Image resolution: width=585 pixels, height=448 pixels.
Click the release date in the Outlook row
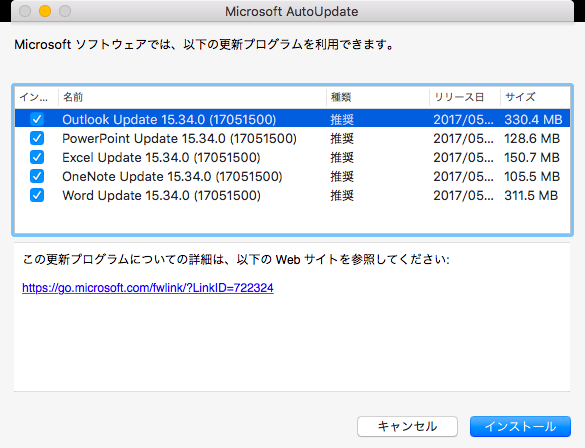463,119
